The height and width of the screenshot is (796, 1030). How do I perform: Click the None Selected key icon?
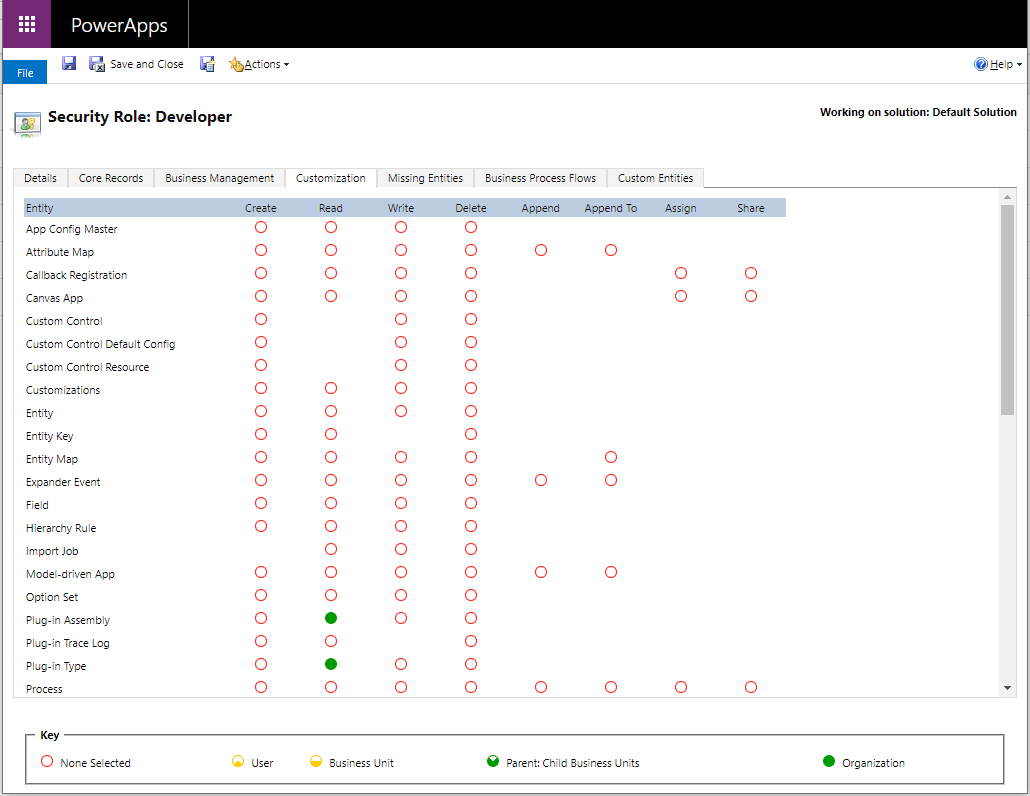point(47,761)
